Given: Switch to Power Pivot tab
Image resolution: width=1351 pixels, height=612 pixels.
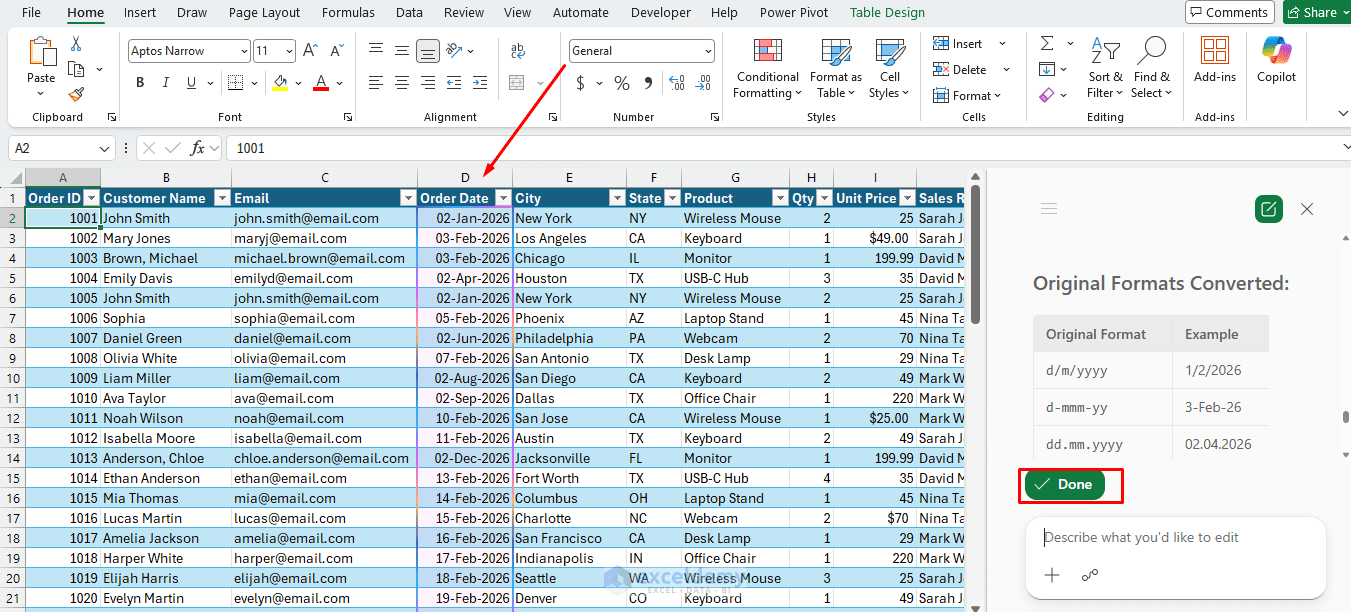Looking at the screenshot, I should point(794,13).
